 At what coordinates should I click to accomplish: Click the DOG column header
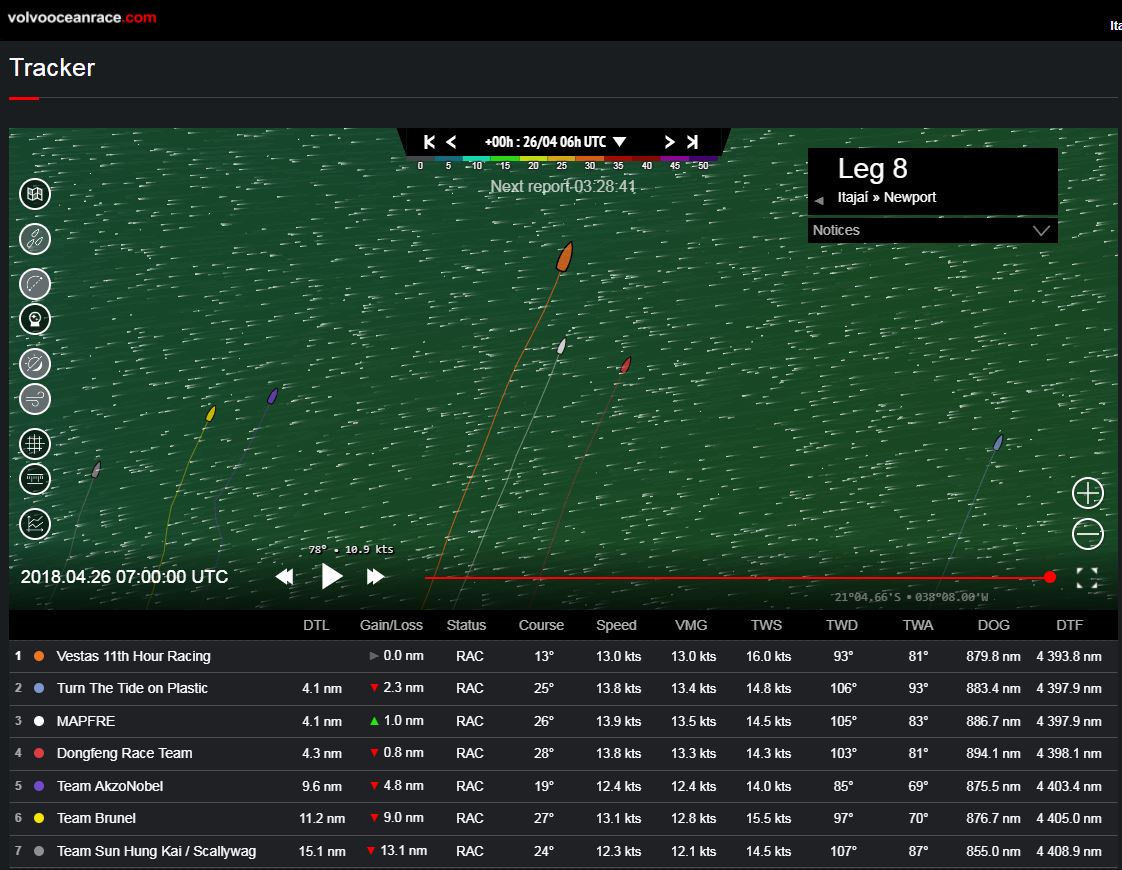pyautogui.click(x=994, y=625)
